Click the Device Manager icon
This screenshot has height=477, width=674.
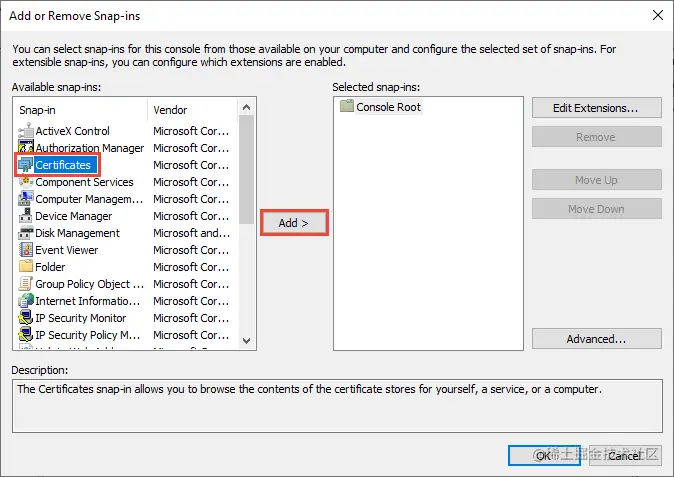coord(26,216)
